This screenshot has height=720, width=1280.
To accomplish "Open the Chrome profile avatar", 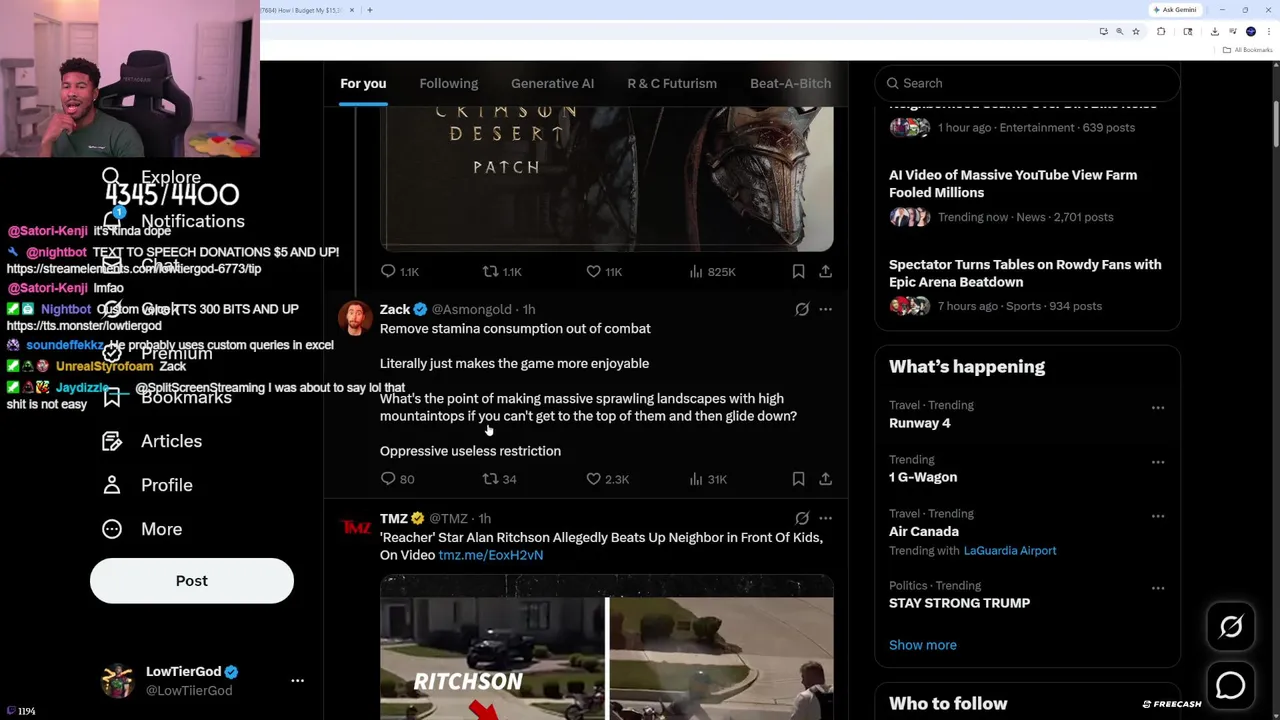I will [1250, 31].
